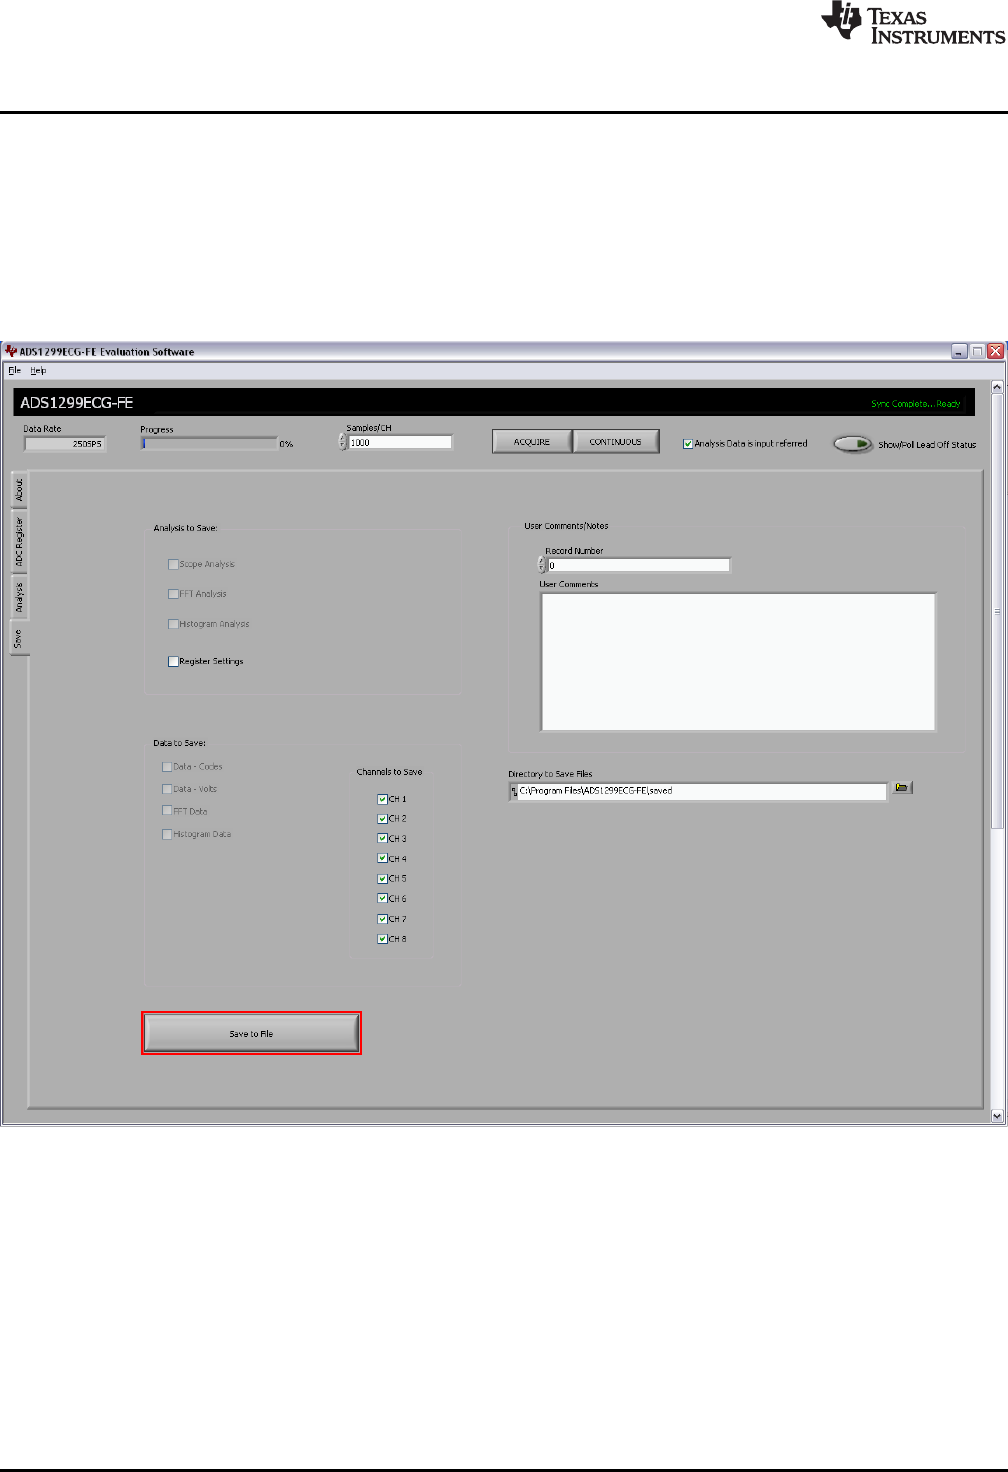Check the Data - Codes option
The image size is (1008, 1472).
tap(167, 767)
